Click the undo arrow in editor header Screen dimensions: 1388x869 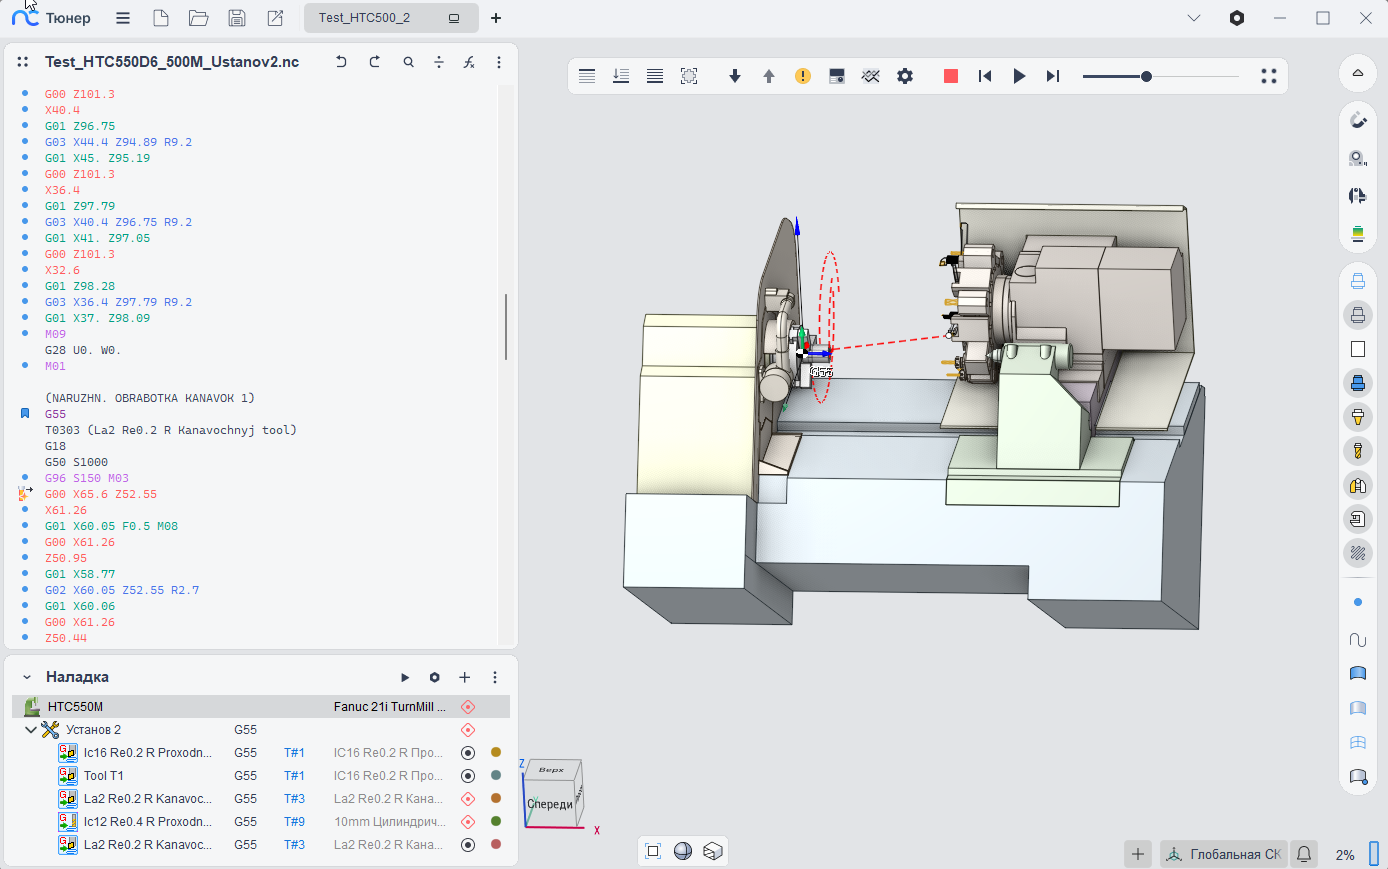click(x=341, y=62)
